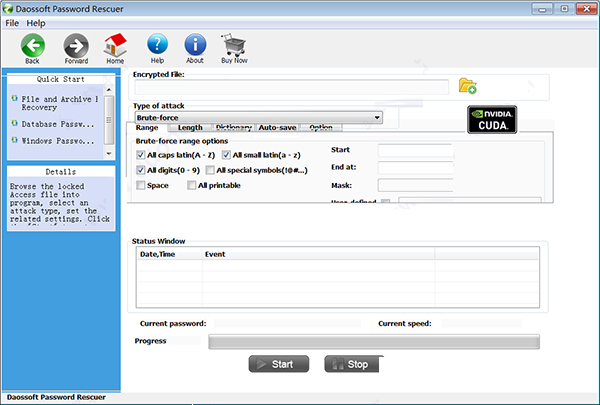
Task: Click the Current speed value field
Action: point(481,323)
